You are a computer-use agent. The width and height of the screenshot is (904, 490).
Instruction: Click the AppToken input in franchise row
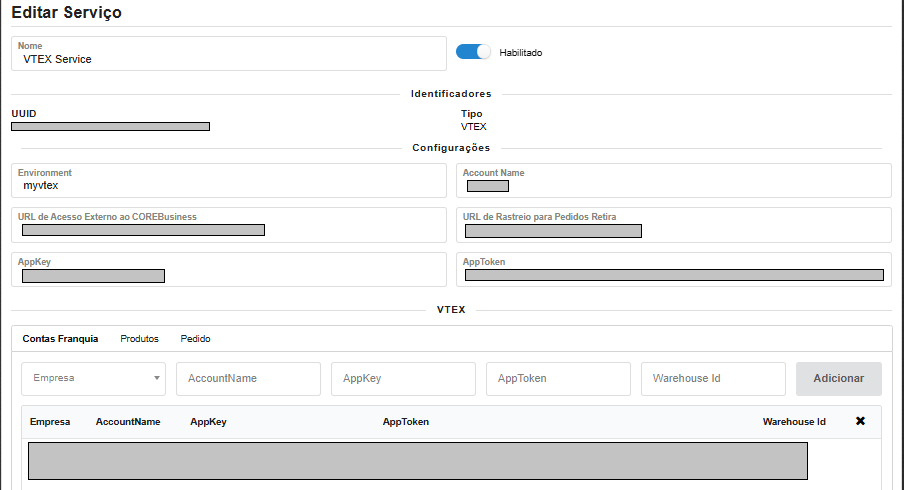(558, 379)
